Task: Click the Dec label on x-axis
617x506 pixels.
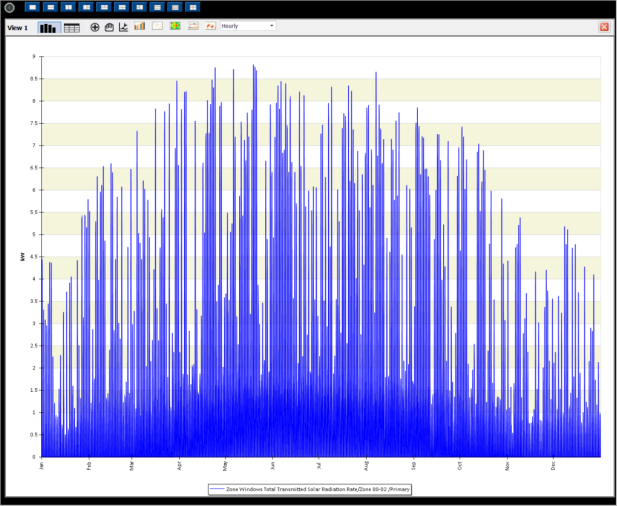Action: click(553, 465)
